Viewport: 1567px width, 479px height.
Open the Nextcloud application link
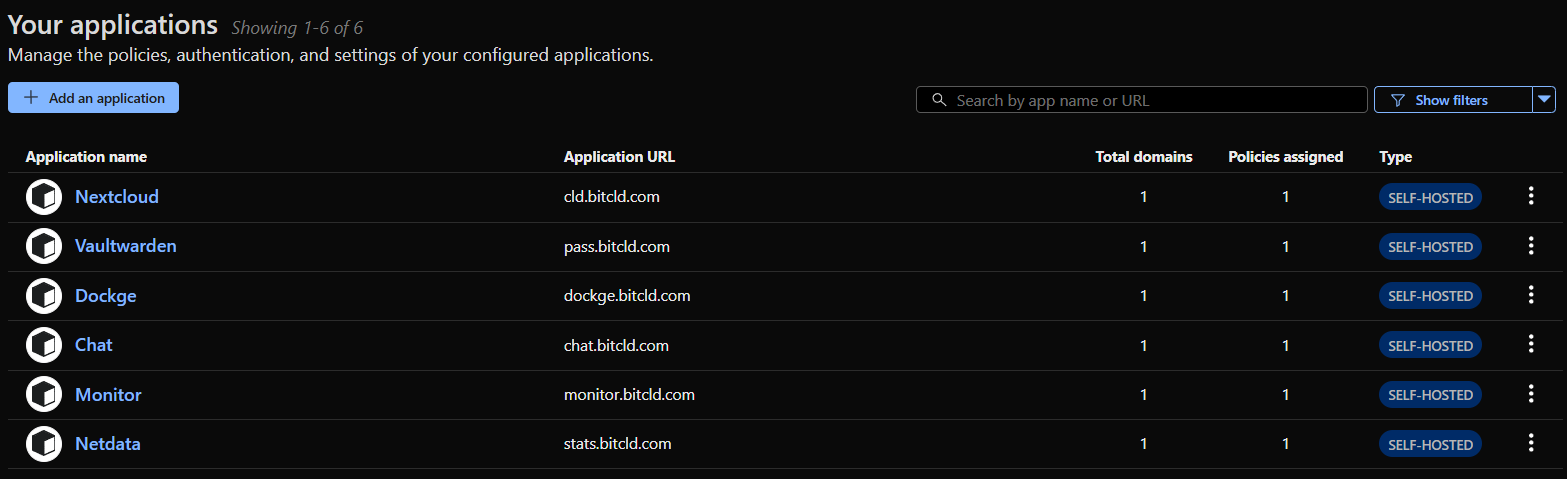pyautogui.click(x=117, y=197)
